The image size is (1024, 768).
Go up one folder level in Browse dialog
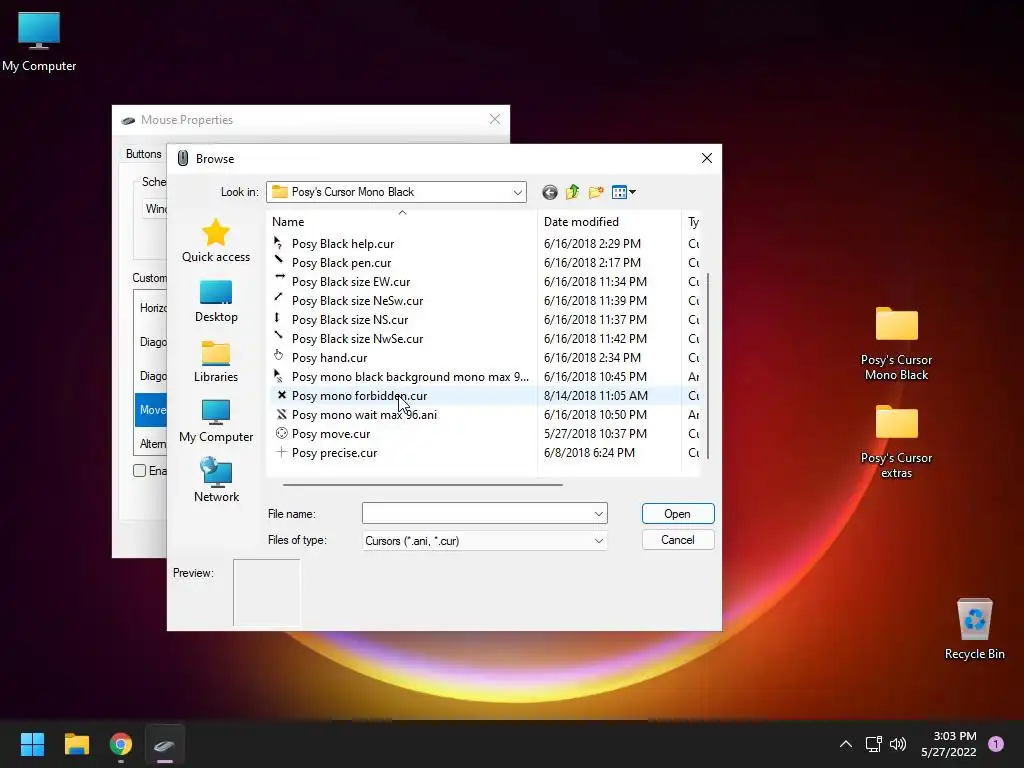pos(573,192)
